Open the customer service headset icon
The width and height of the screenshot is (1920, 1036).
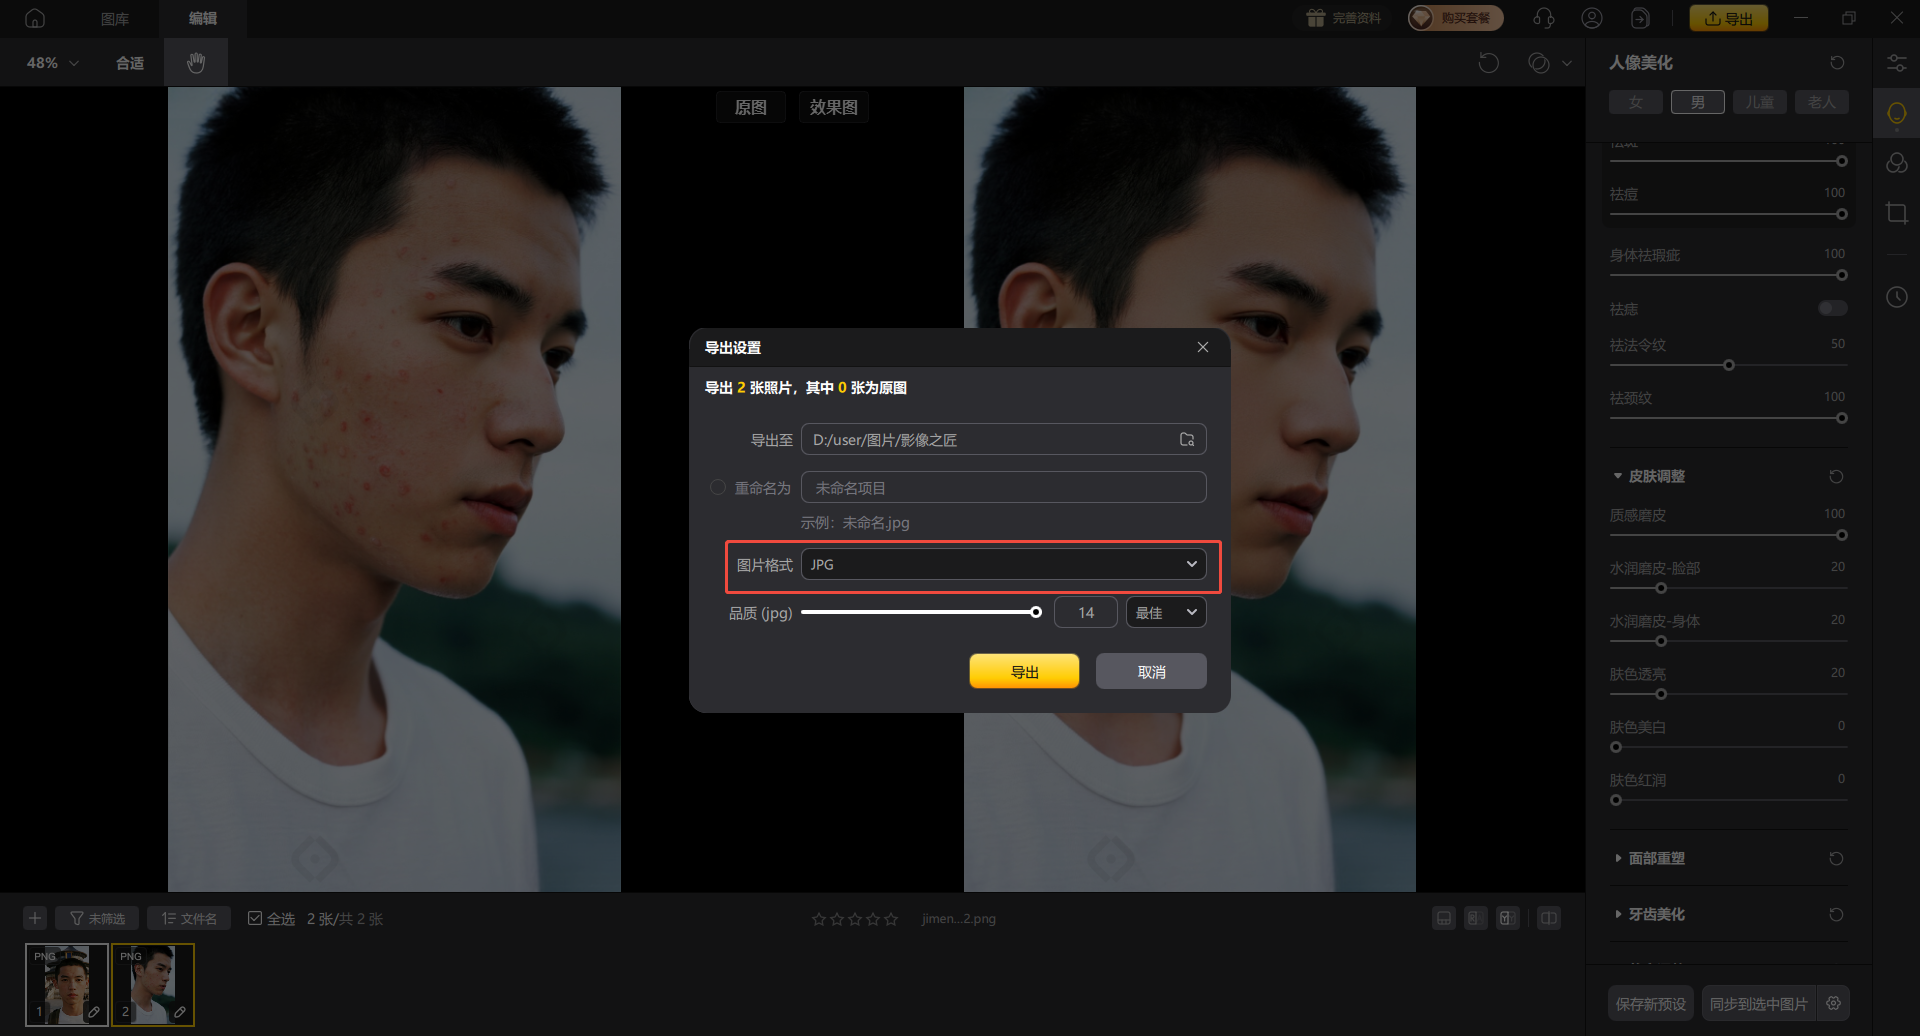(1544, 18)
